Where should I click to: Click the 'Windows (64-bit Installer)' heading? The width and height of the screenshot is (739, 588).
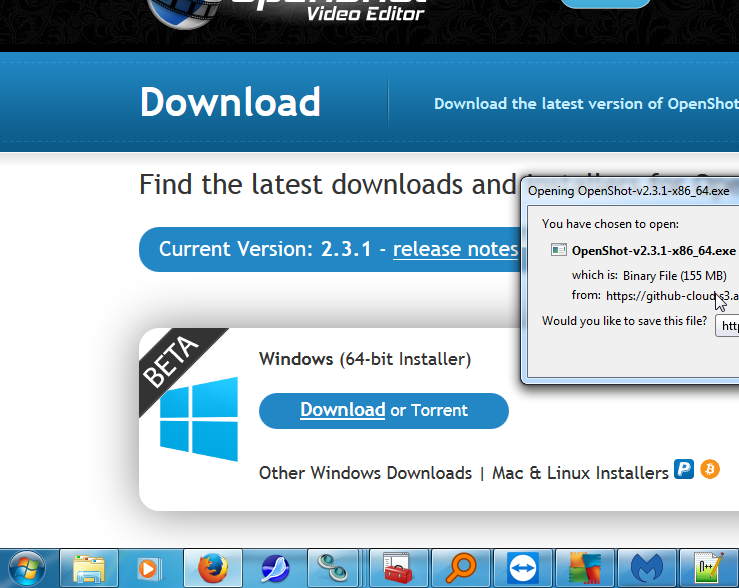[x=365, y=359]
